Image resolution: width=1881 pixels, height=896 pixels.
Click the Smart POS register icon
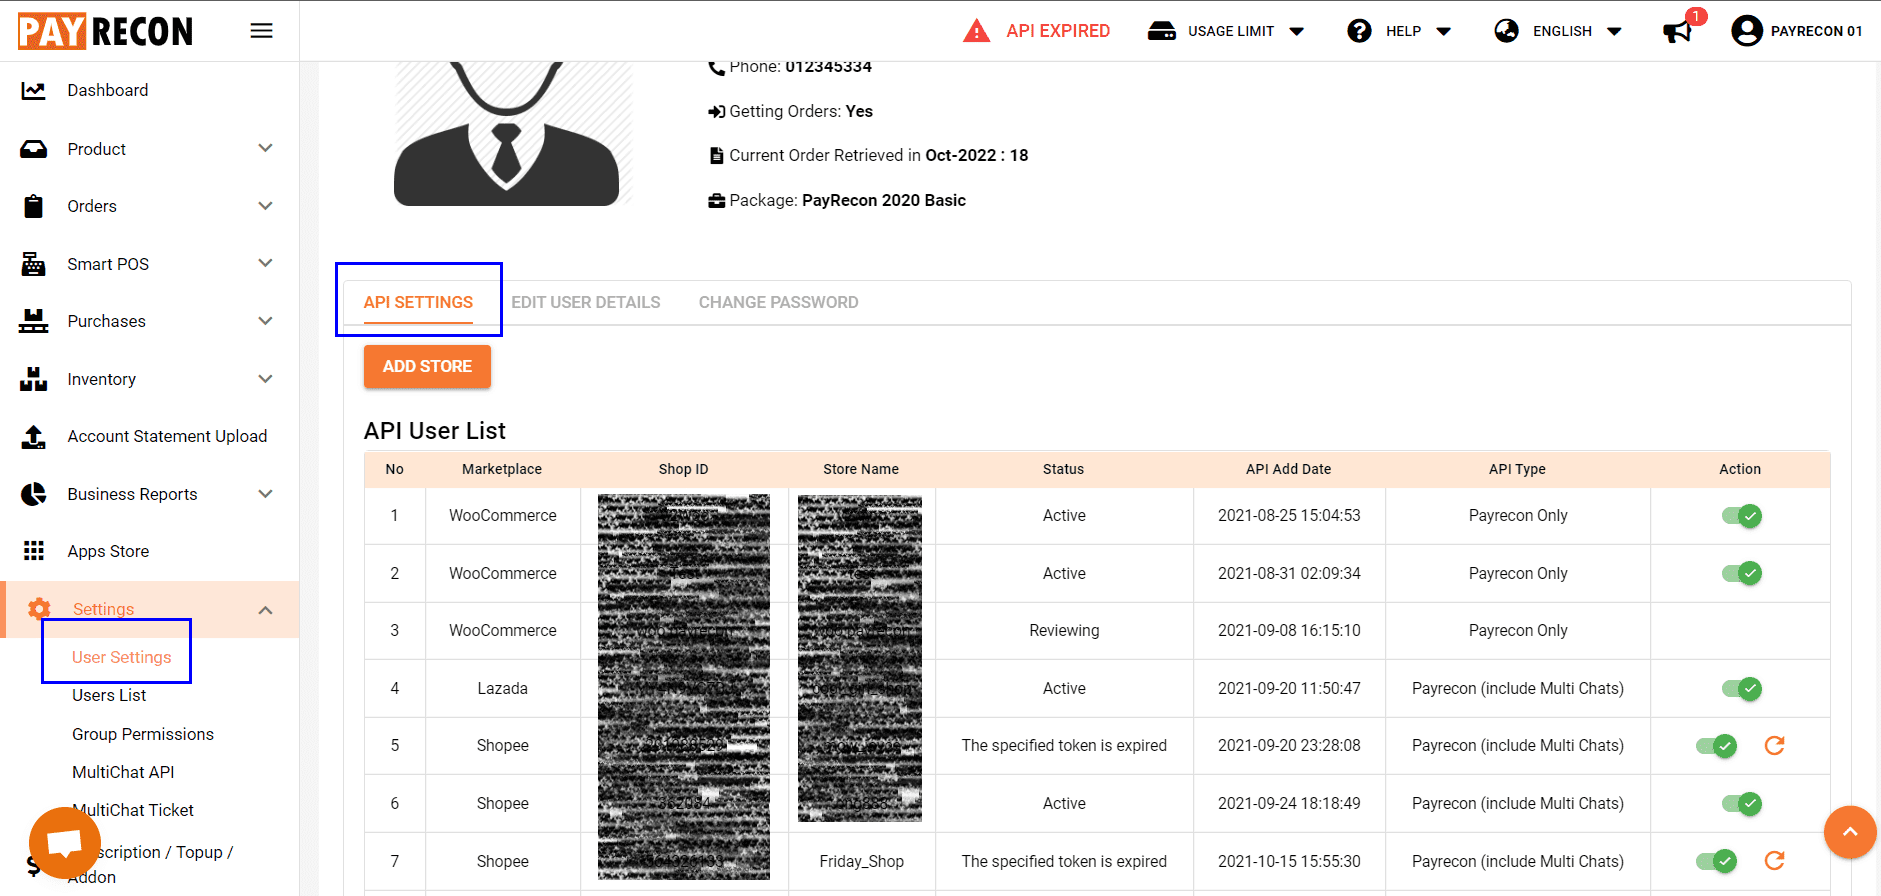33,264
